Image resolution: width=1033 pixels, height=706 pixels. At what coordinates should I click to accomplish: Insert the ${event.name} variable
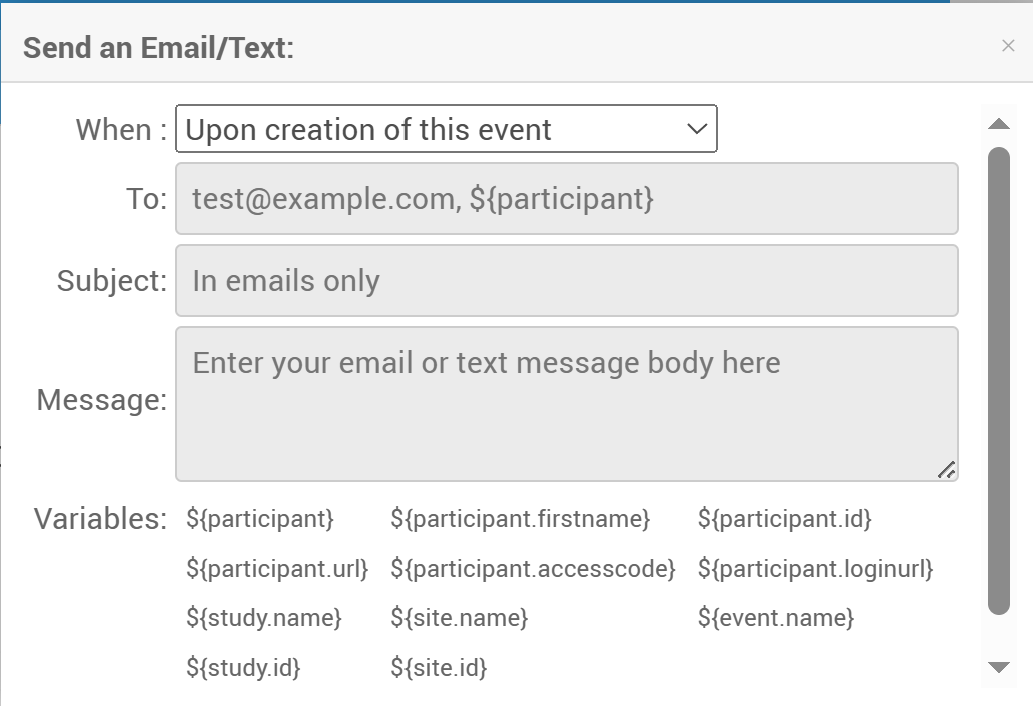coord(776,618)
